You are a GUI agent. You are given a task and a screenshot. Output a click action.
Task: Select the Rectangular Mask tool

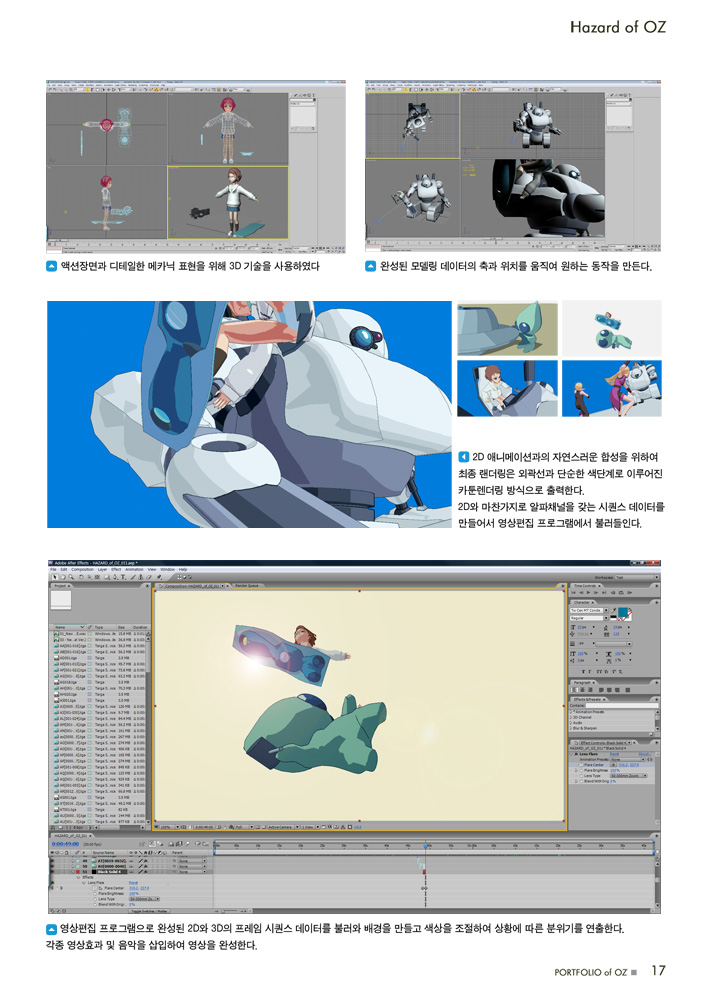click(107, 577)
